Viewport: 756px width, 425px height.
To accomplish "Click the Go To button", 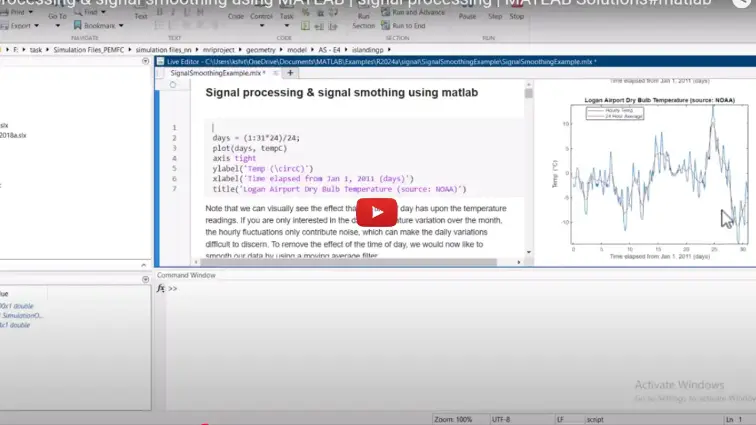I will (x=58, y=16).
